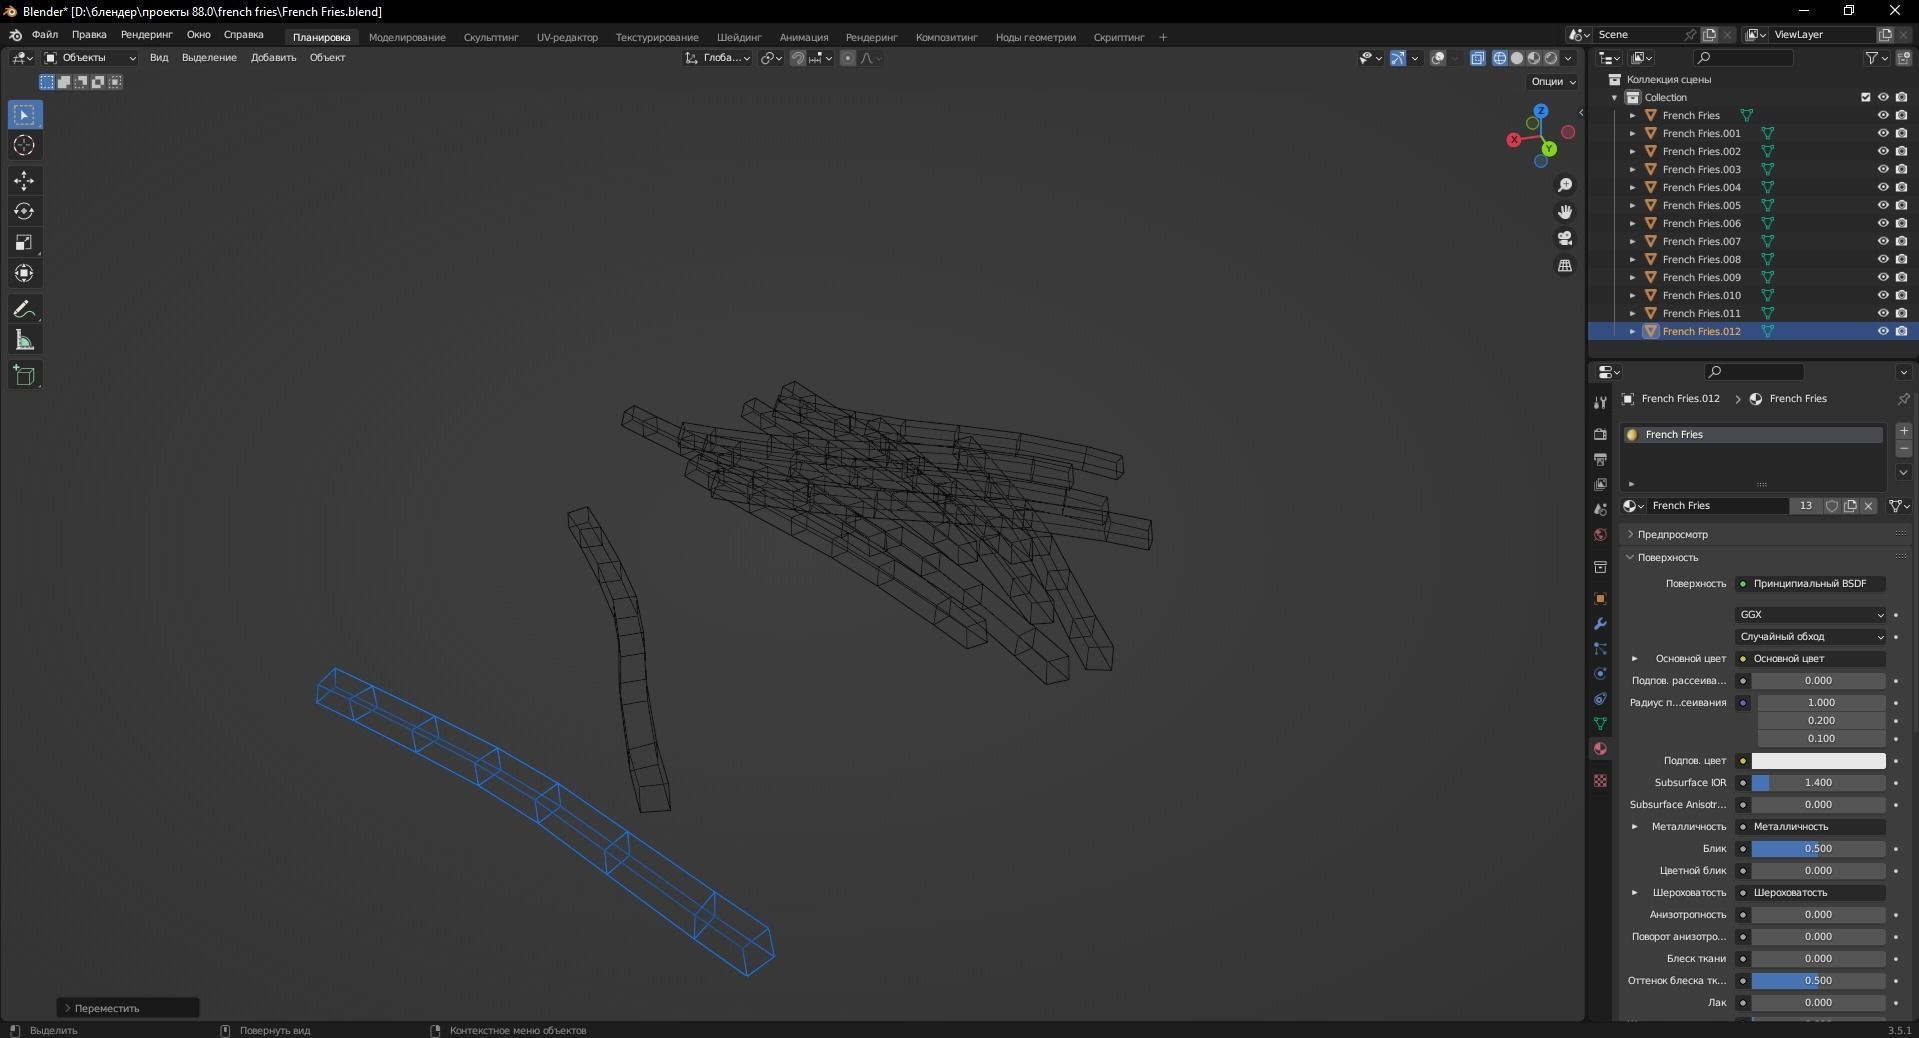1919x1038 pixels.
Task: Collapse the 'Поверхность' panel
Action: click(1667, 558)
